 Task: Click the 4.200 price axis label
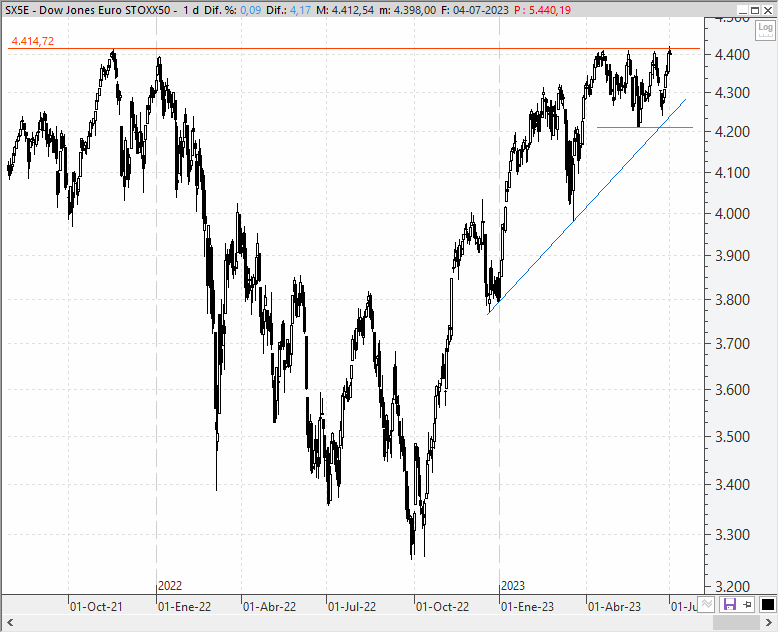(x=732, y=132)
